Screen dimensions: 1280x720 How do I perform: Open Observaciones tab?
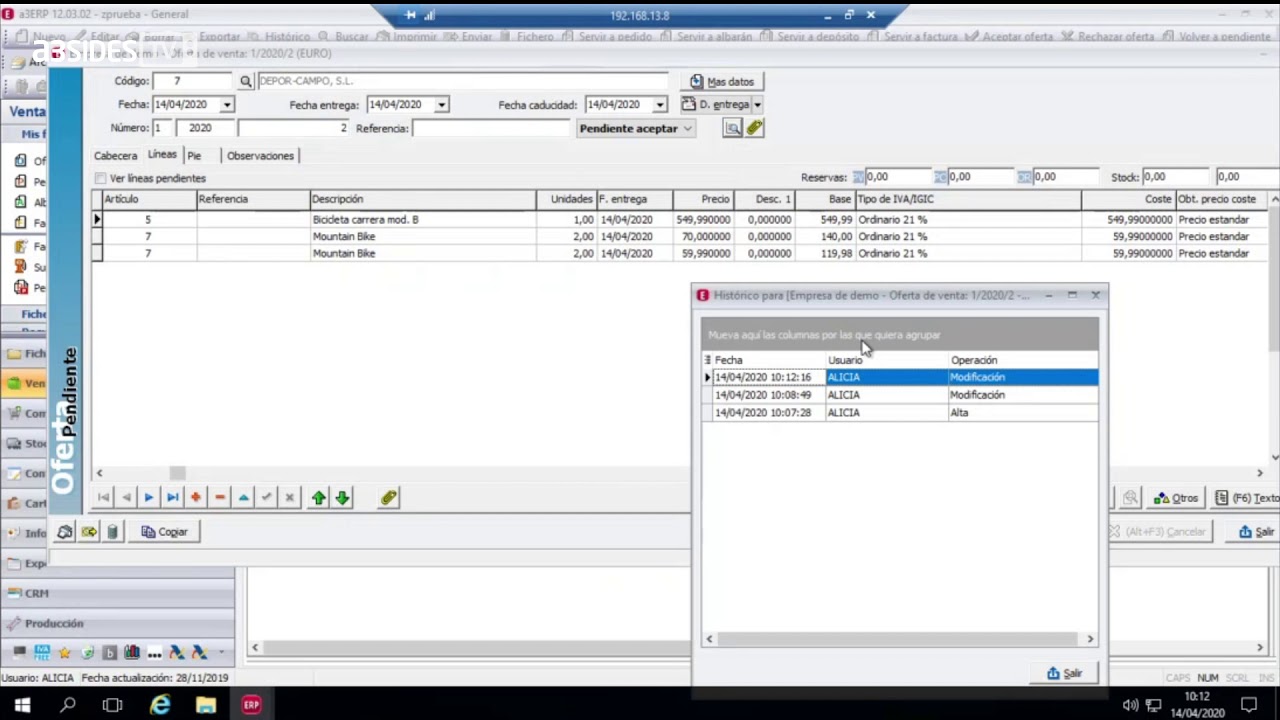coord(260,156)
